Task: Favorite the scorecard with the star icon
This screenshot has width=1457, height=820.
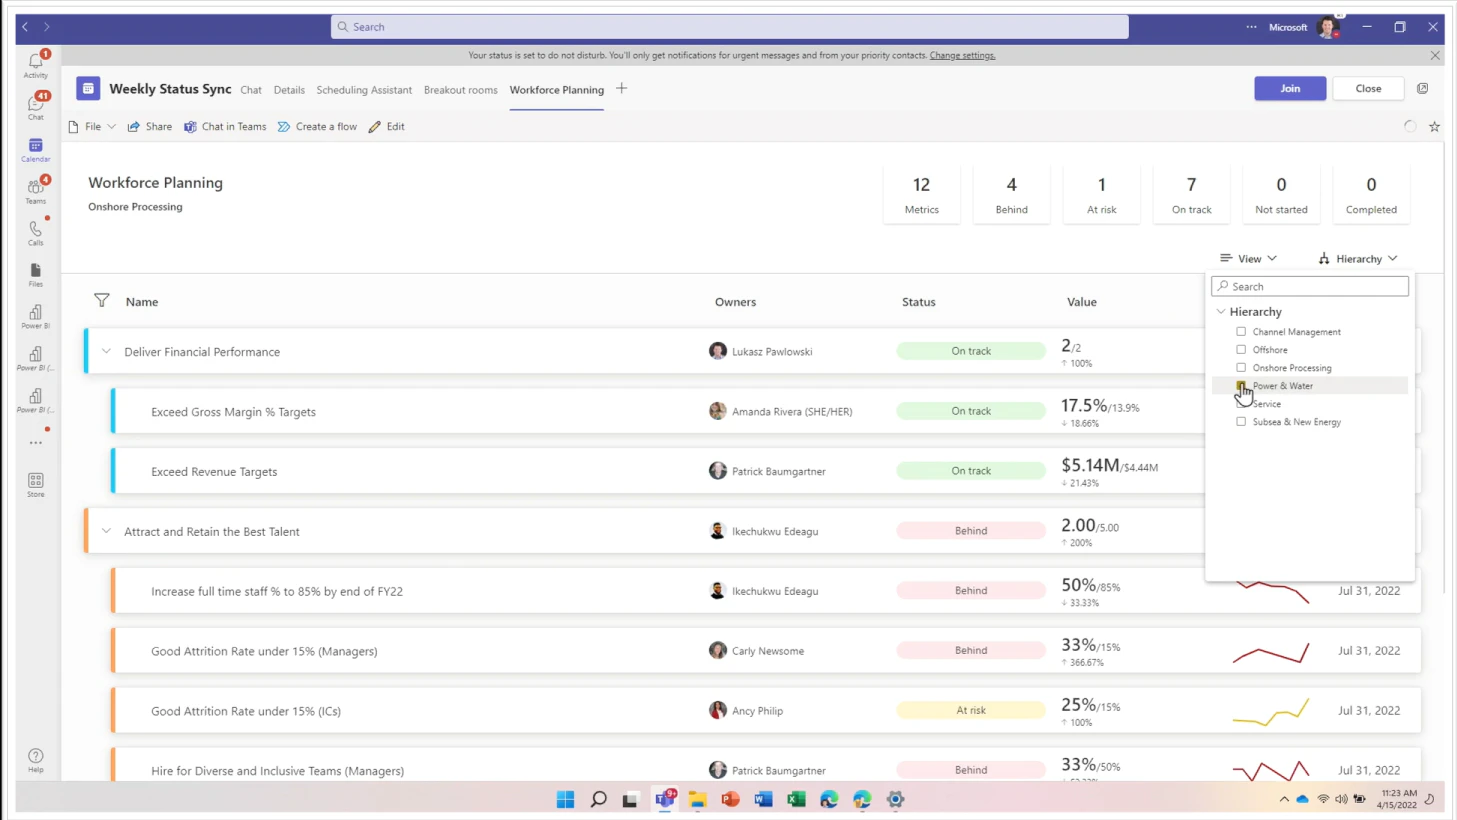Action: click(x=1434, y=127)
